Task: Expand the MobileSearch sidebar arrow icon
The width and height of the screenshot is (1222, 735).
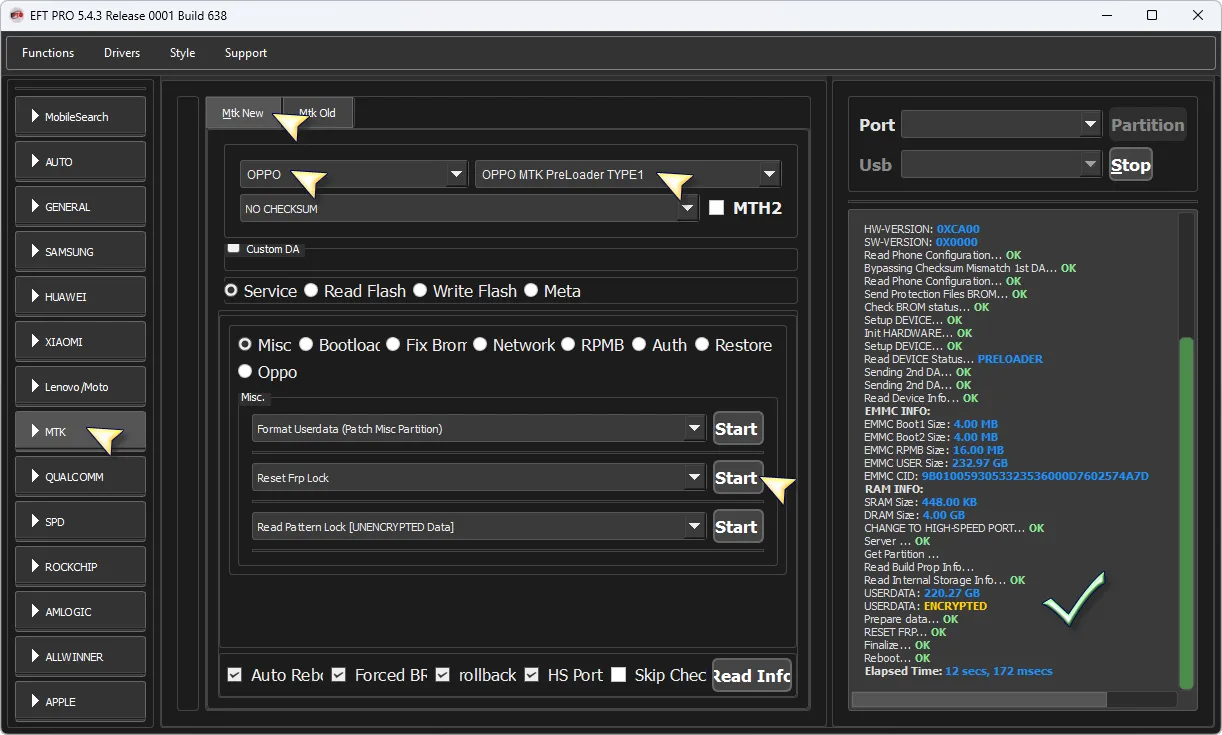Action: (x=35, y=117)
